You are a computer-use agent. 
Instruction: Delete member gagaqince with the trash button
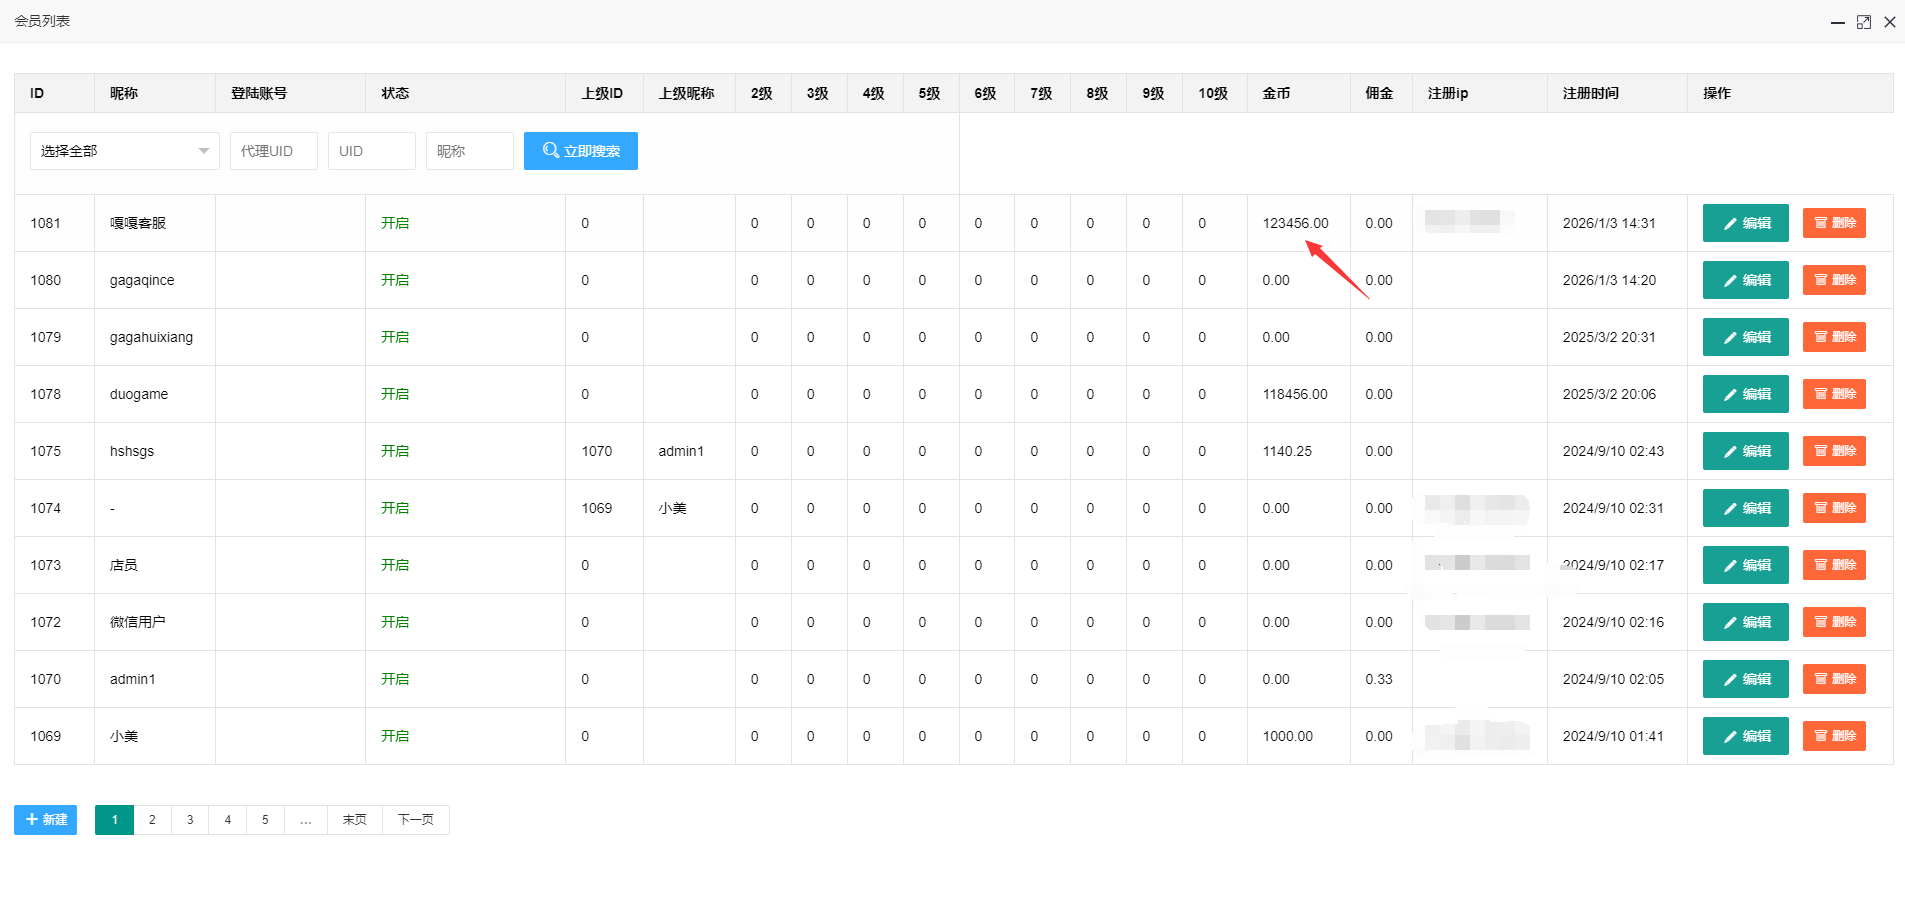[x=1833, y=280]
